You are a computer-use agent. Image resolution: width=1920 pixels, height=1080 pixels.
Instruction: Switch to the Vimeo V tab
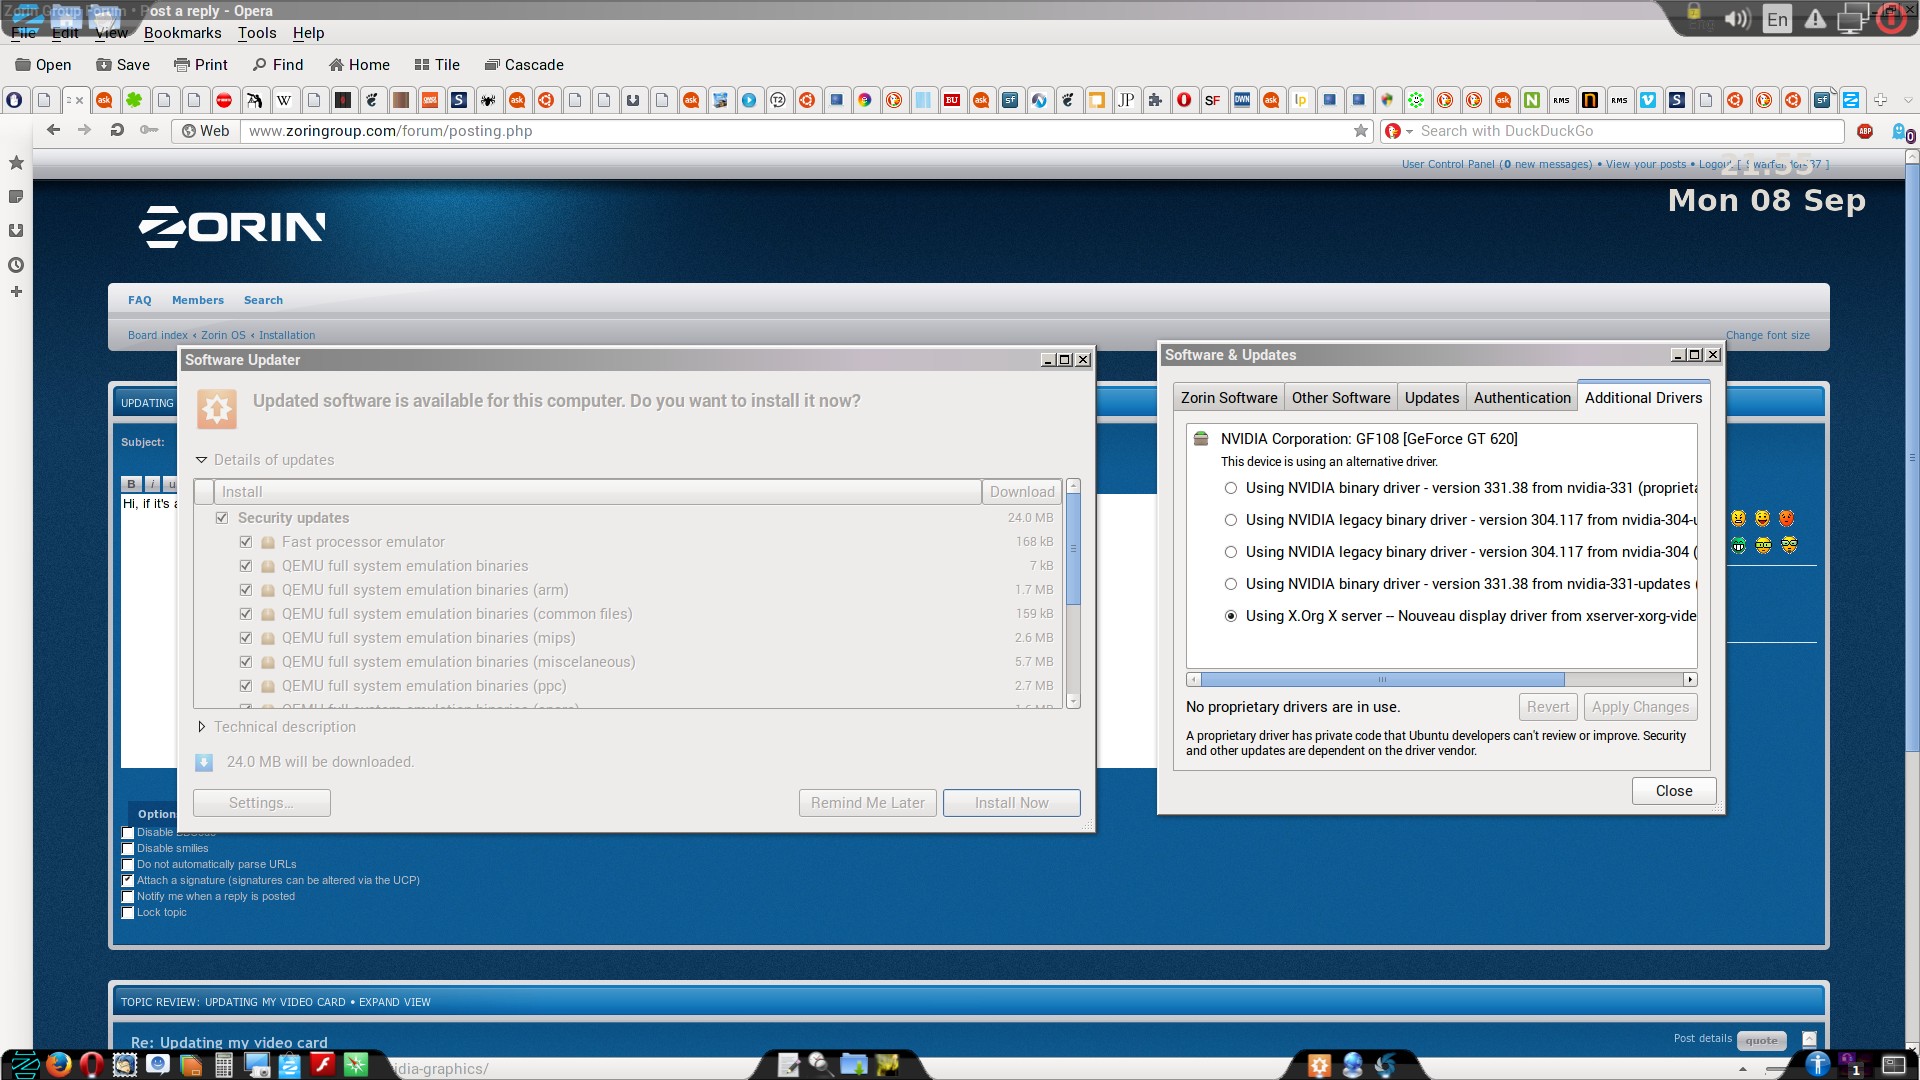[1648, 100]
